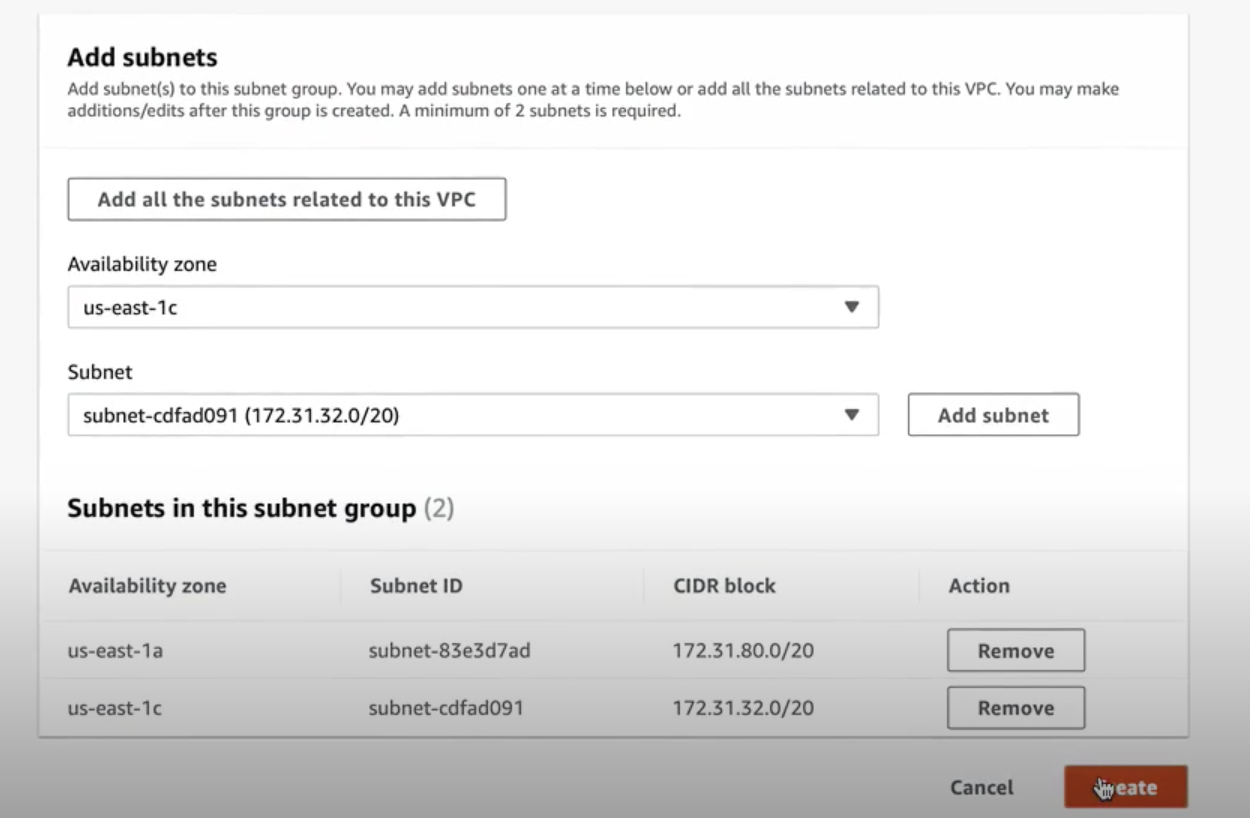Open the subnet-cdfad091 subnet selection box
1250x818 pixels.
[x=472, y=415]
